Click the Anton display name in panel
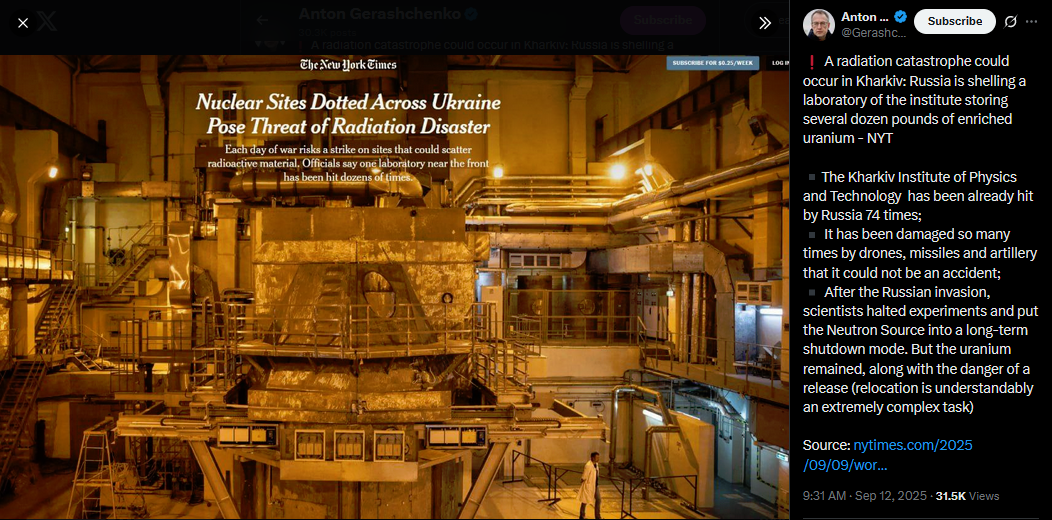This screenshot has height=520, width=1052. pos(865,17)
